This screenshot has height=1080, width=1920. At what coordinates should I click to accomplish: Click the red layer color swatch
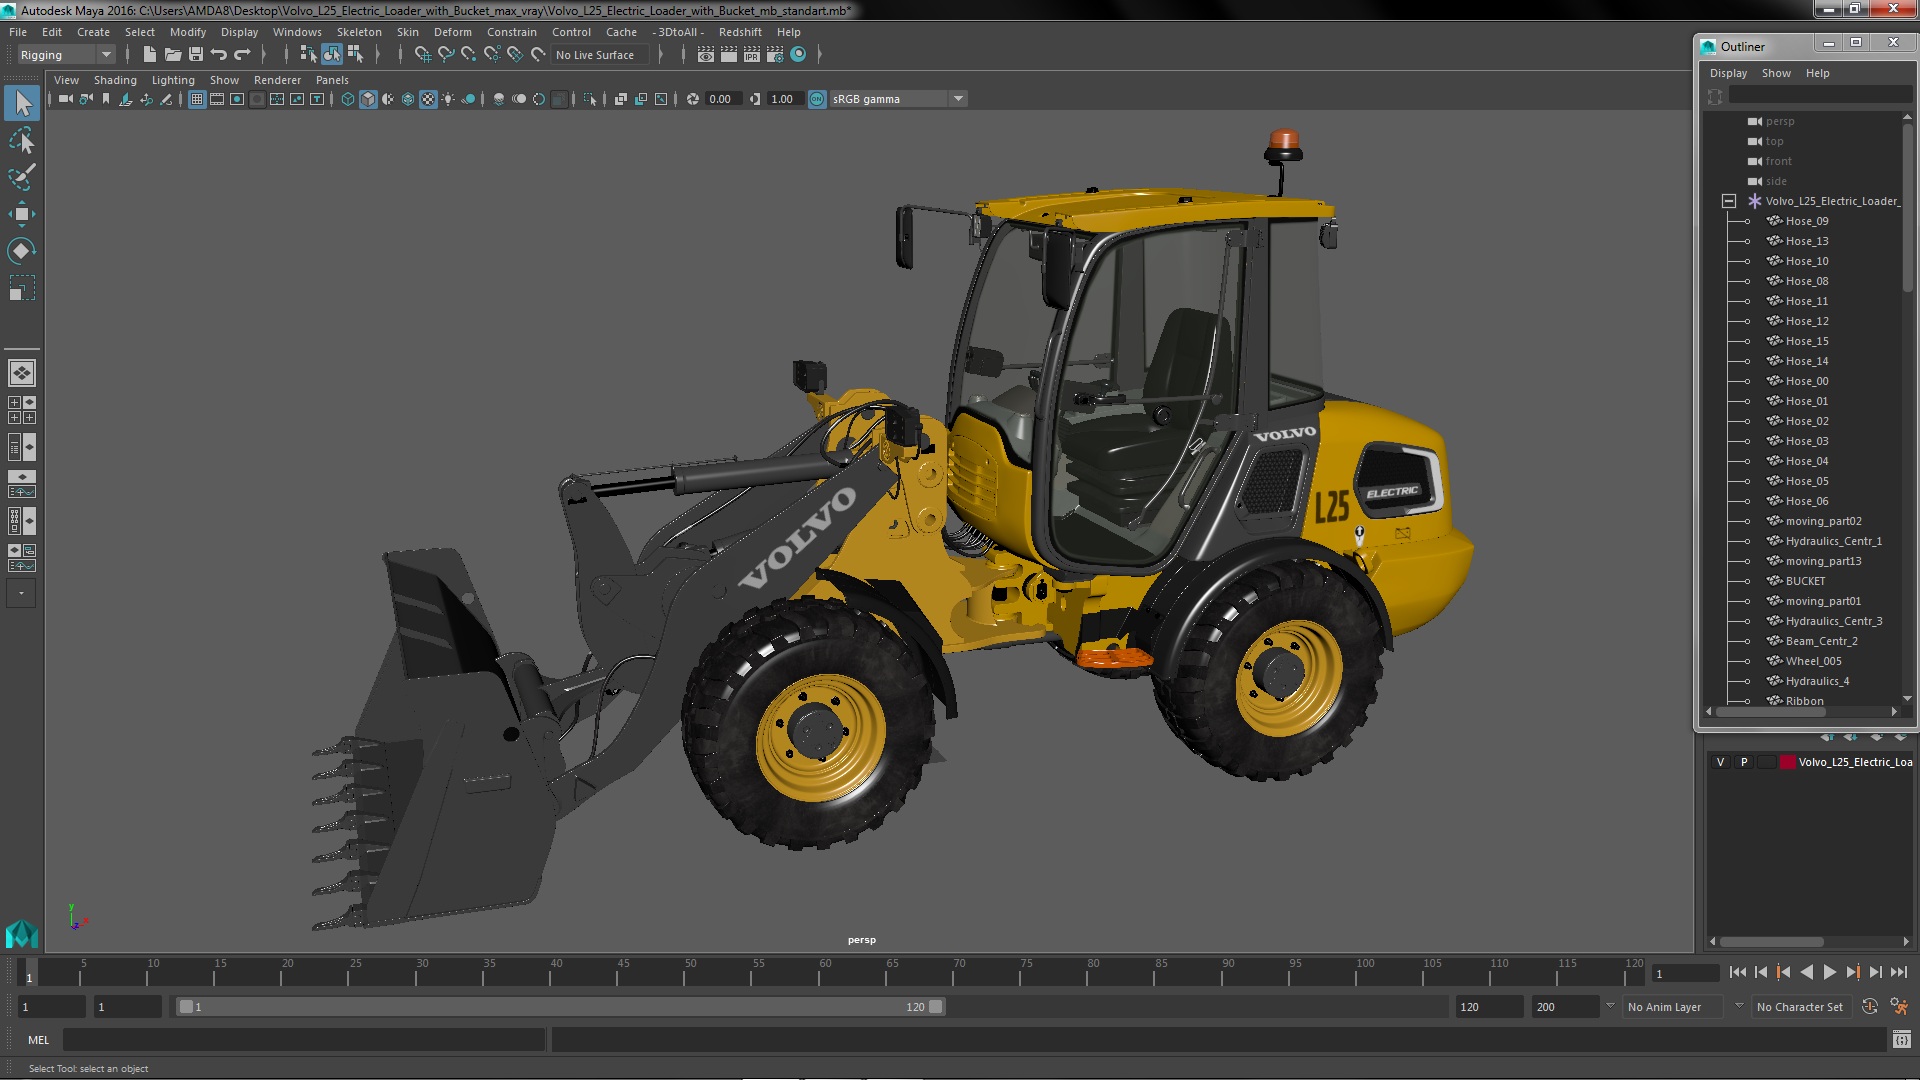coord(1787,762)
